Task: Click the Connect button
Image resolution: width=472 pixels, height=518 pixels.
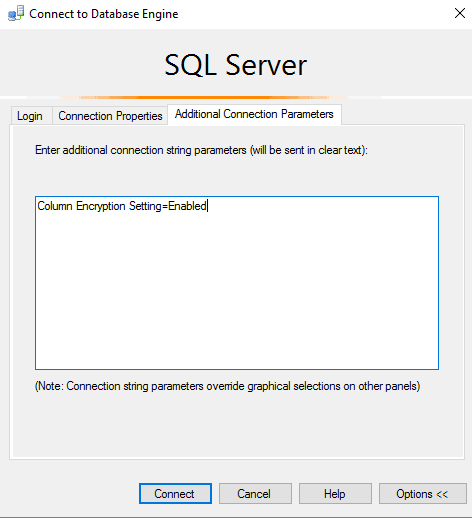Action: coord(175,494)
